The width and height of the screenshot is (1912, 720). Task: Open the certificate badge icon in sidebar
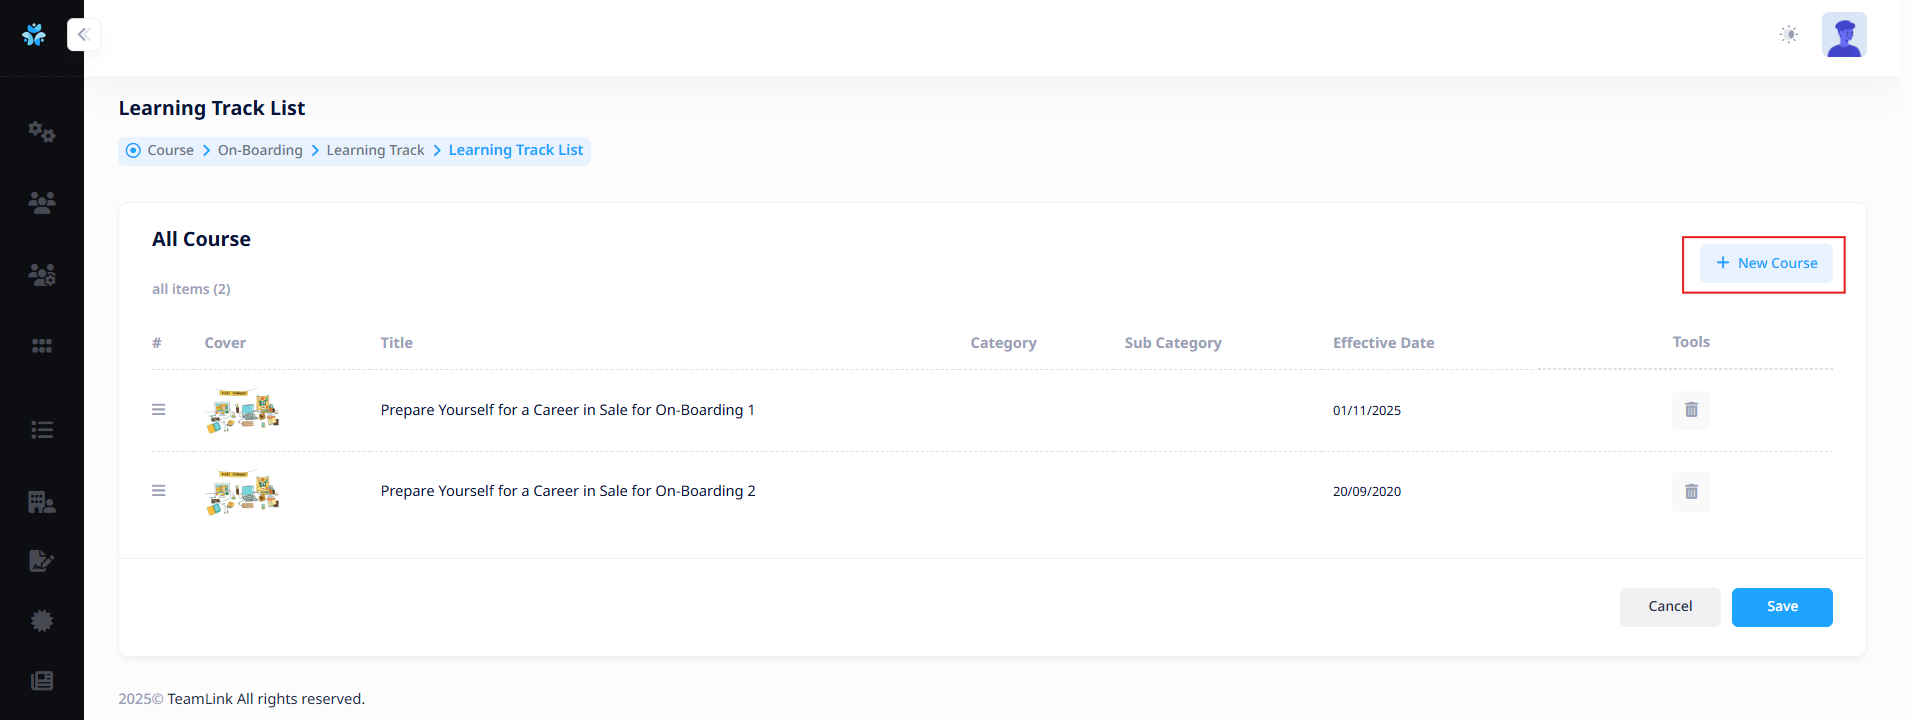41,621
